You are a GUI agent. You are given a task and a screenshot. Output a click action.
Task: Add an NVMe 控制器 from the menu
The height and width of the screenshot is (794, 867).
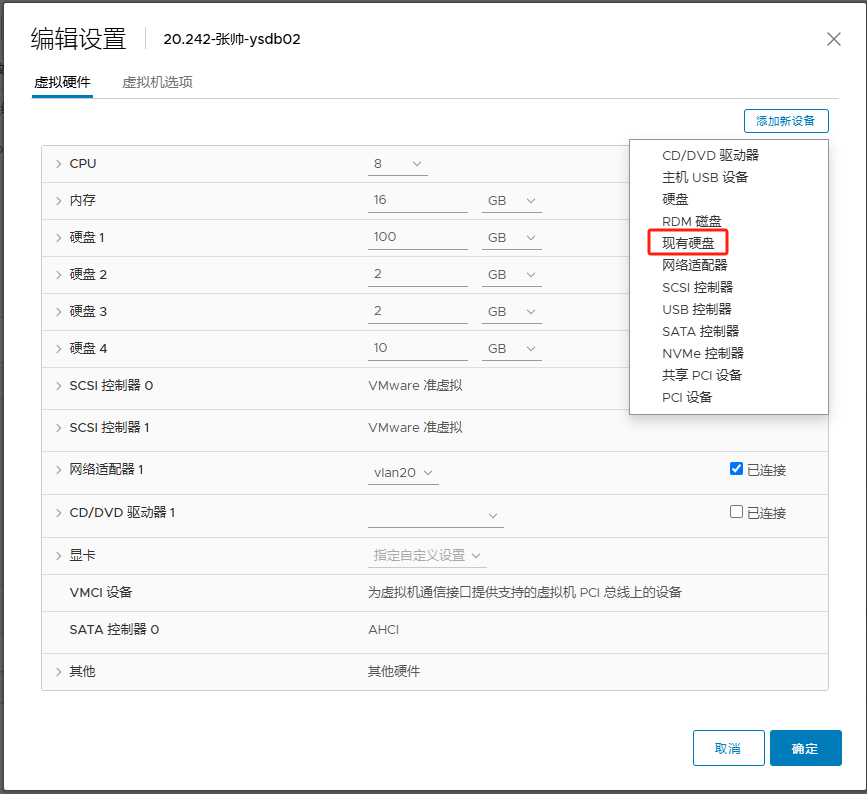coord(702,353)
